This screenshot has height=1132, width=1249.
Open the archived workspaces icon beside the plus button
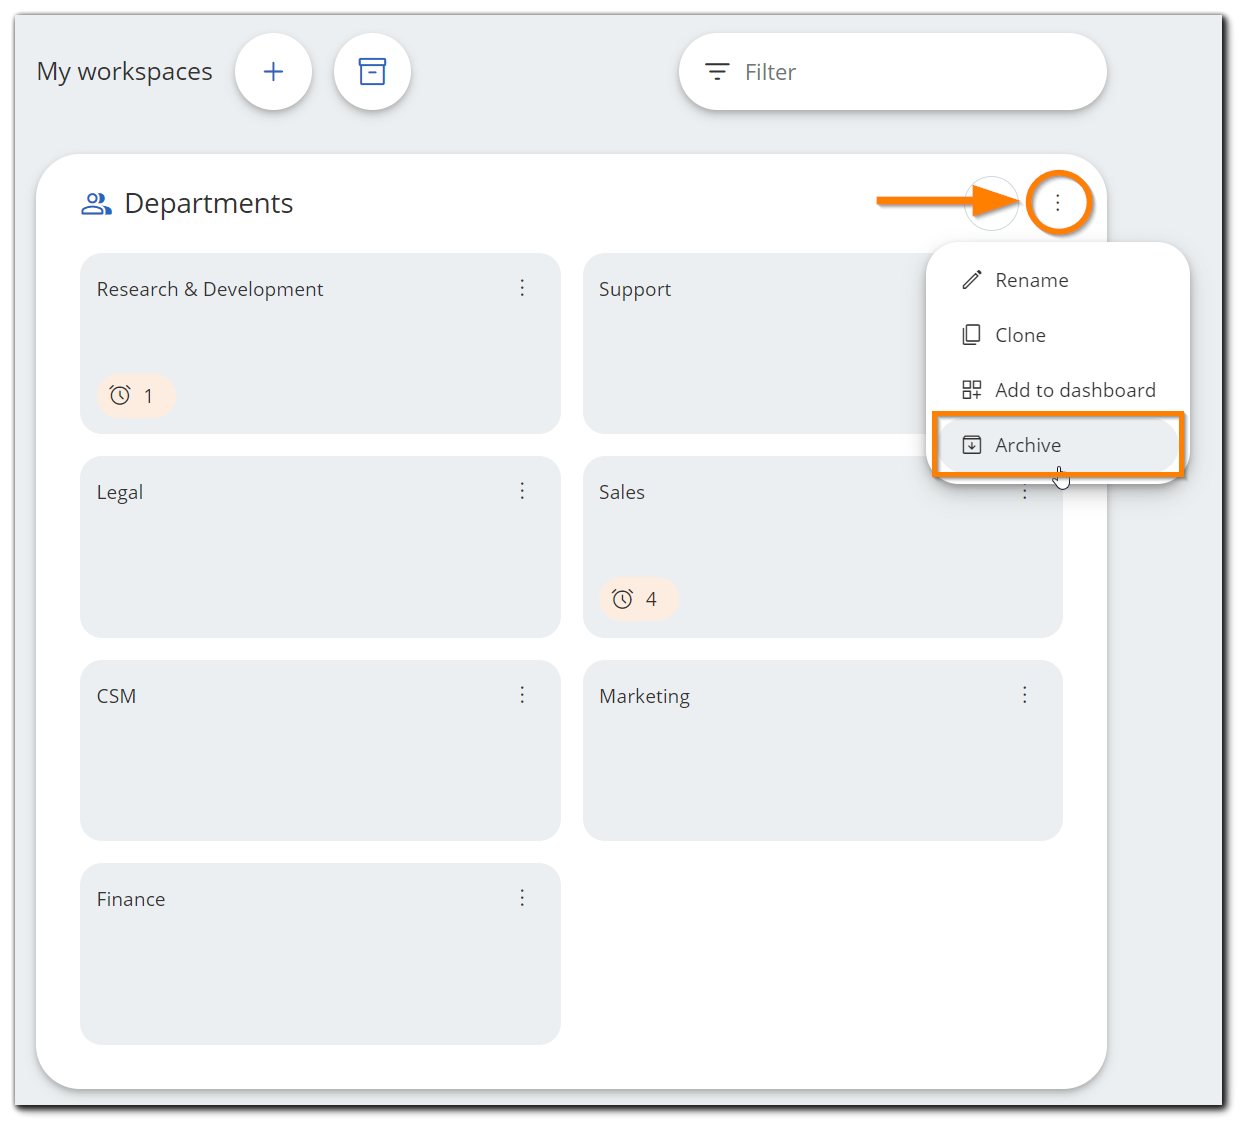click(372, 71)
